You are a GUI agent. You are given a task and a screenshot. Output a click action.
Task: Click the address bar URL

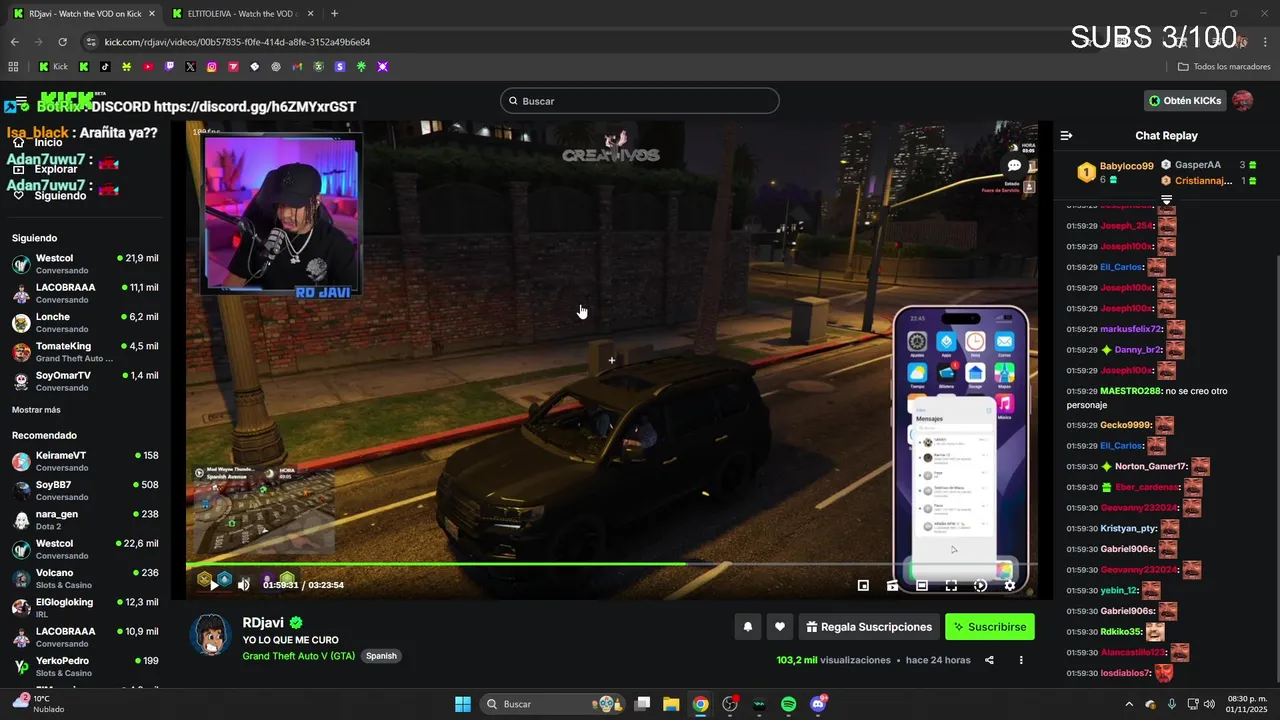click(x=238, y=42)
